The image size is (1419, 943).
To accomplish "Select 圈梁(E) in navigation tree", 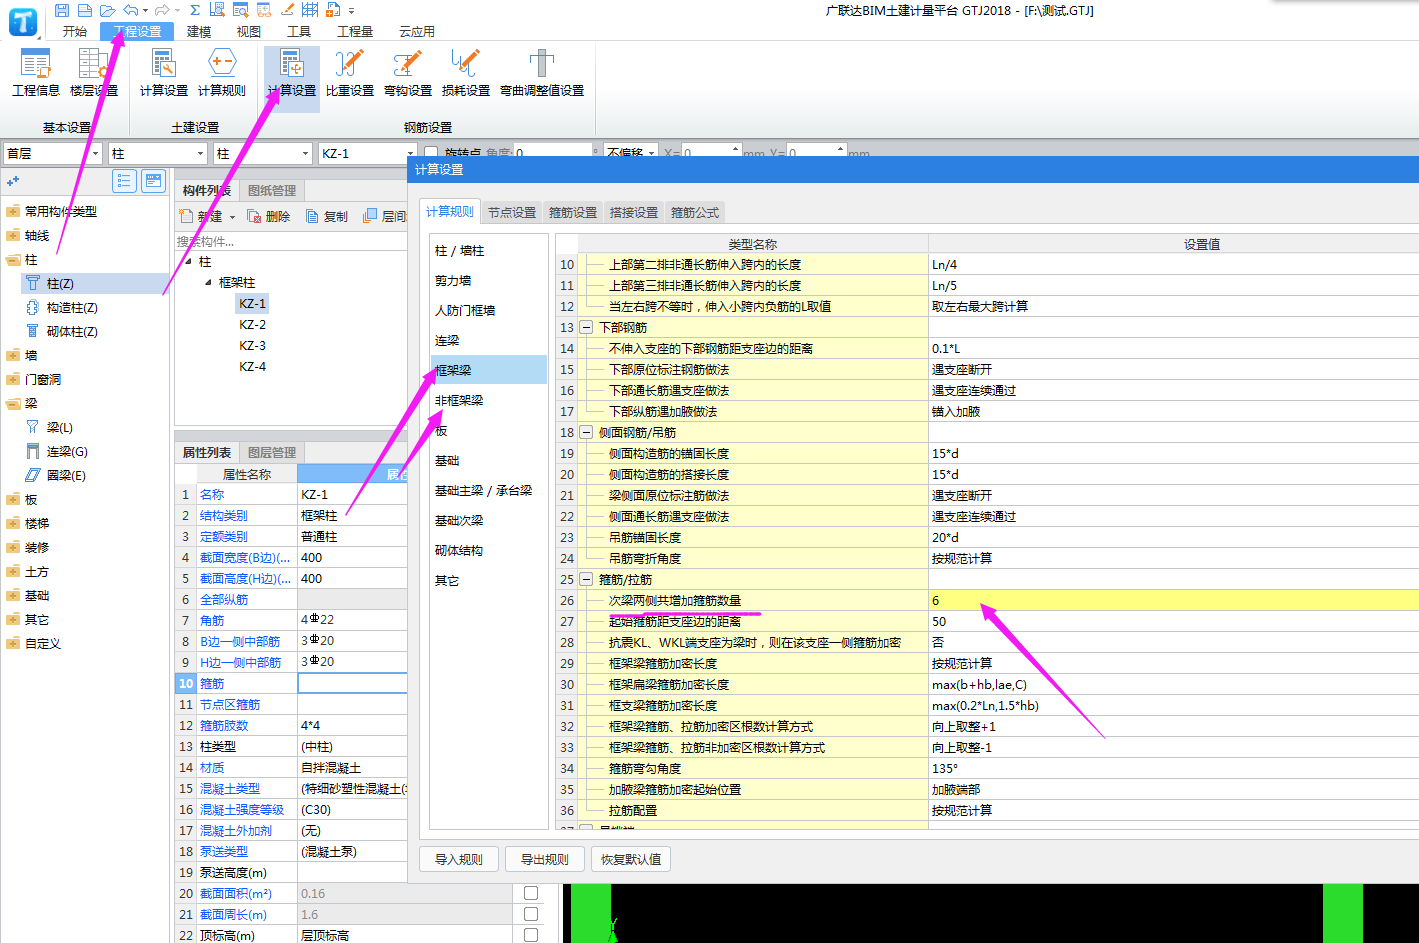I will [67, 476].
